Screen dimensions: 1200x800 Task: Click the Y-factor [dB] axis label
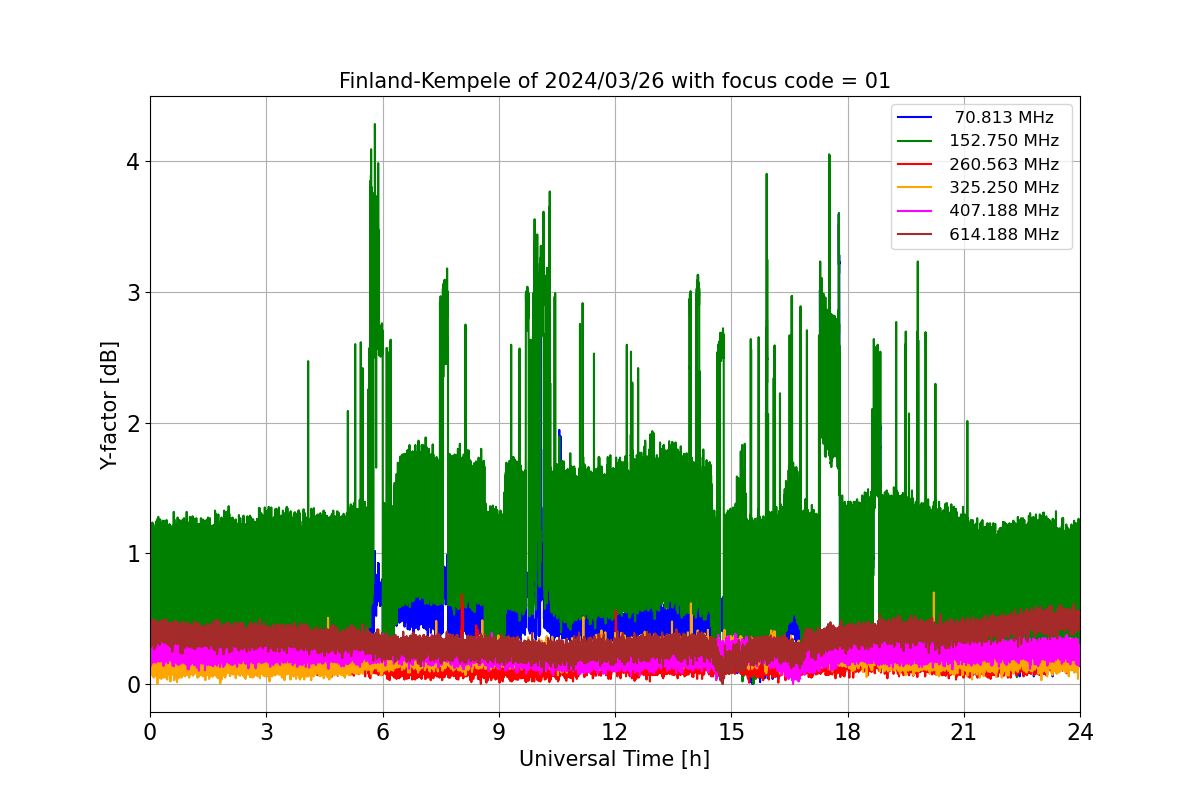tap(109, 405)
